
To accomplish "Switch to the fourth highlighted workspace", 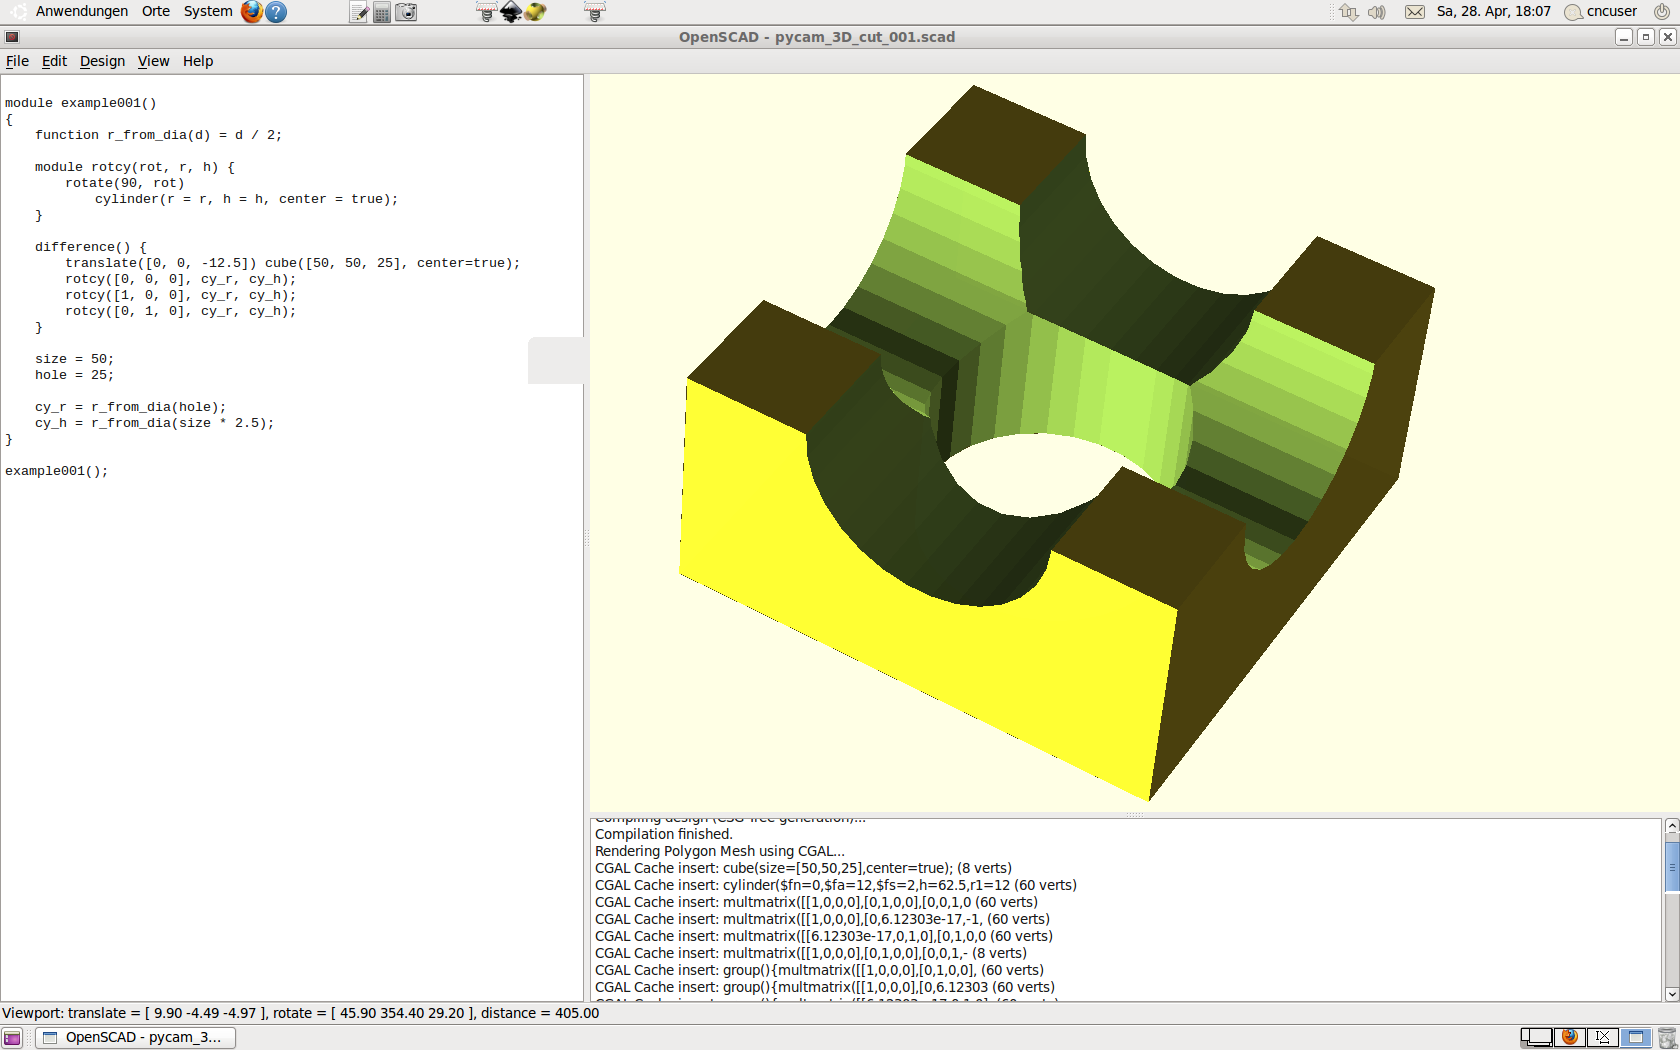I will 1636,1037.
